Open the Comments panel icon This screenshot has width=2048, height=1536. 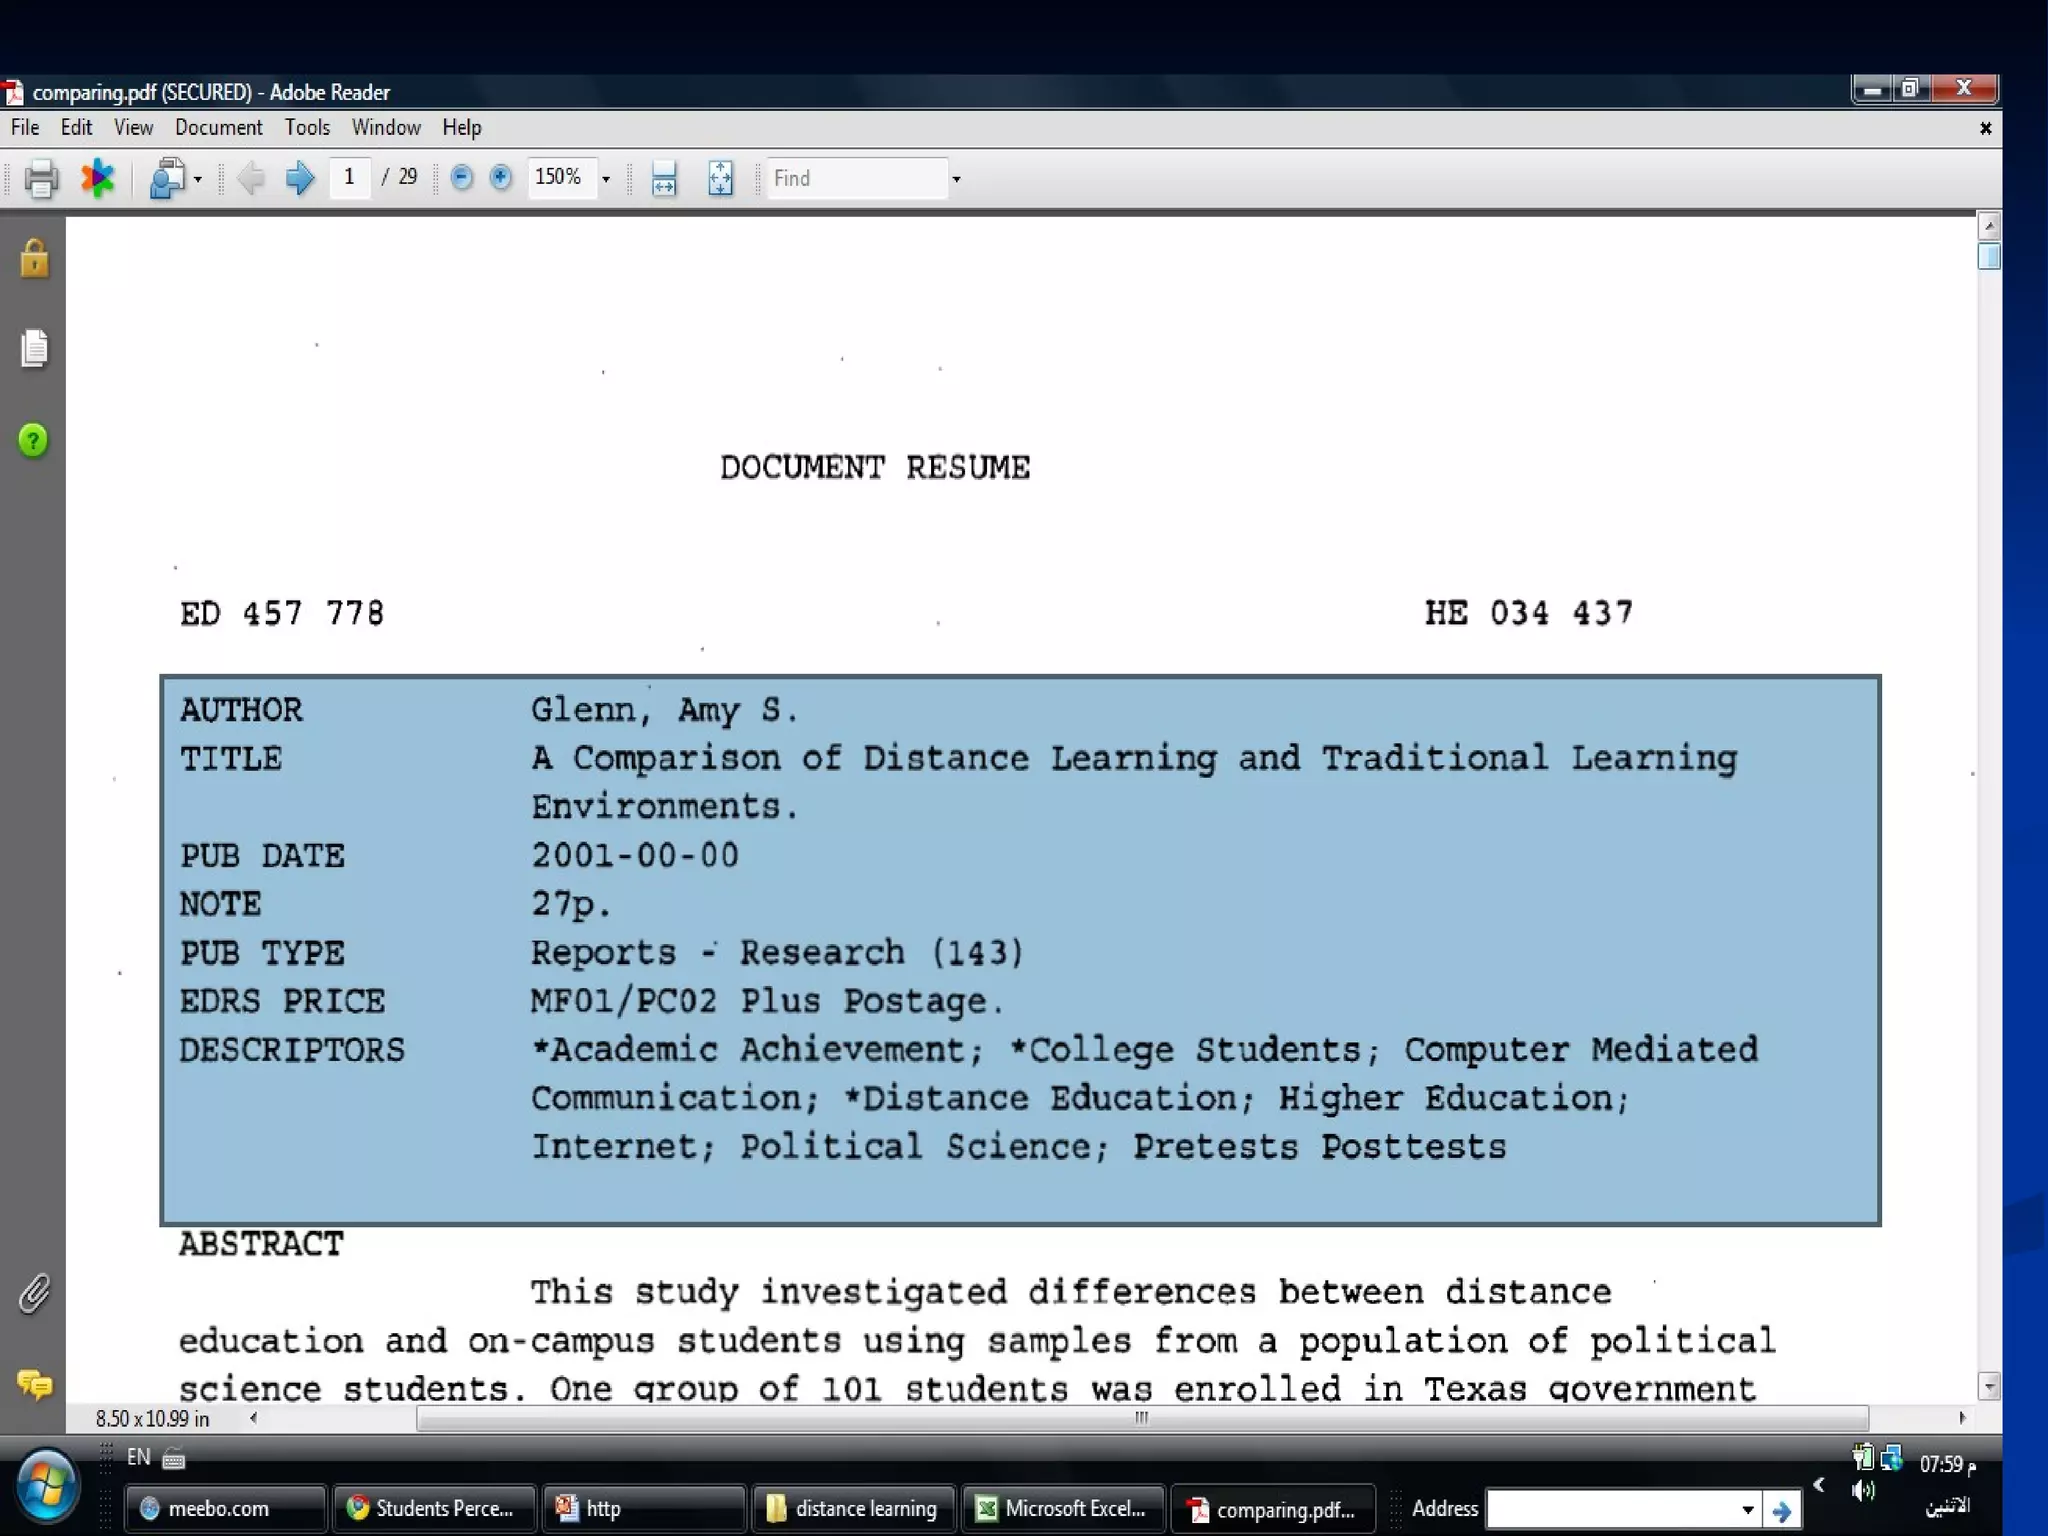[34, 1384]
